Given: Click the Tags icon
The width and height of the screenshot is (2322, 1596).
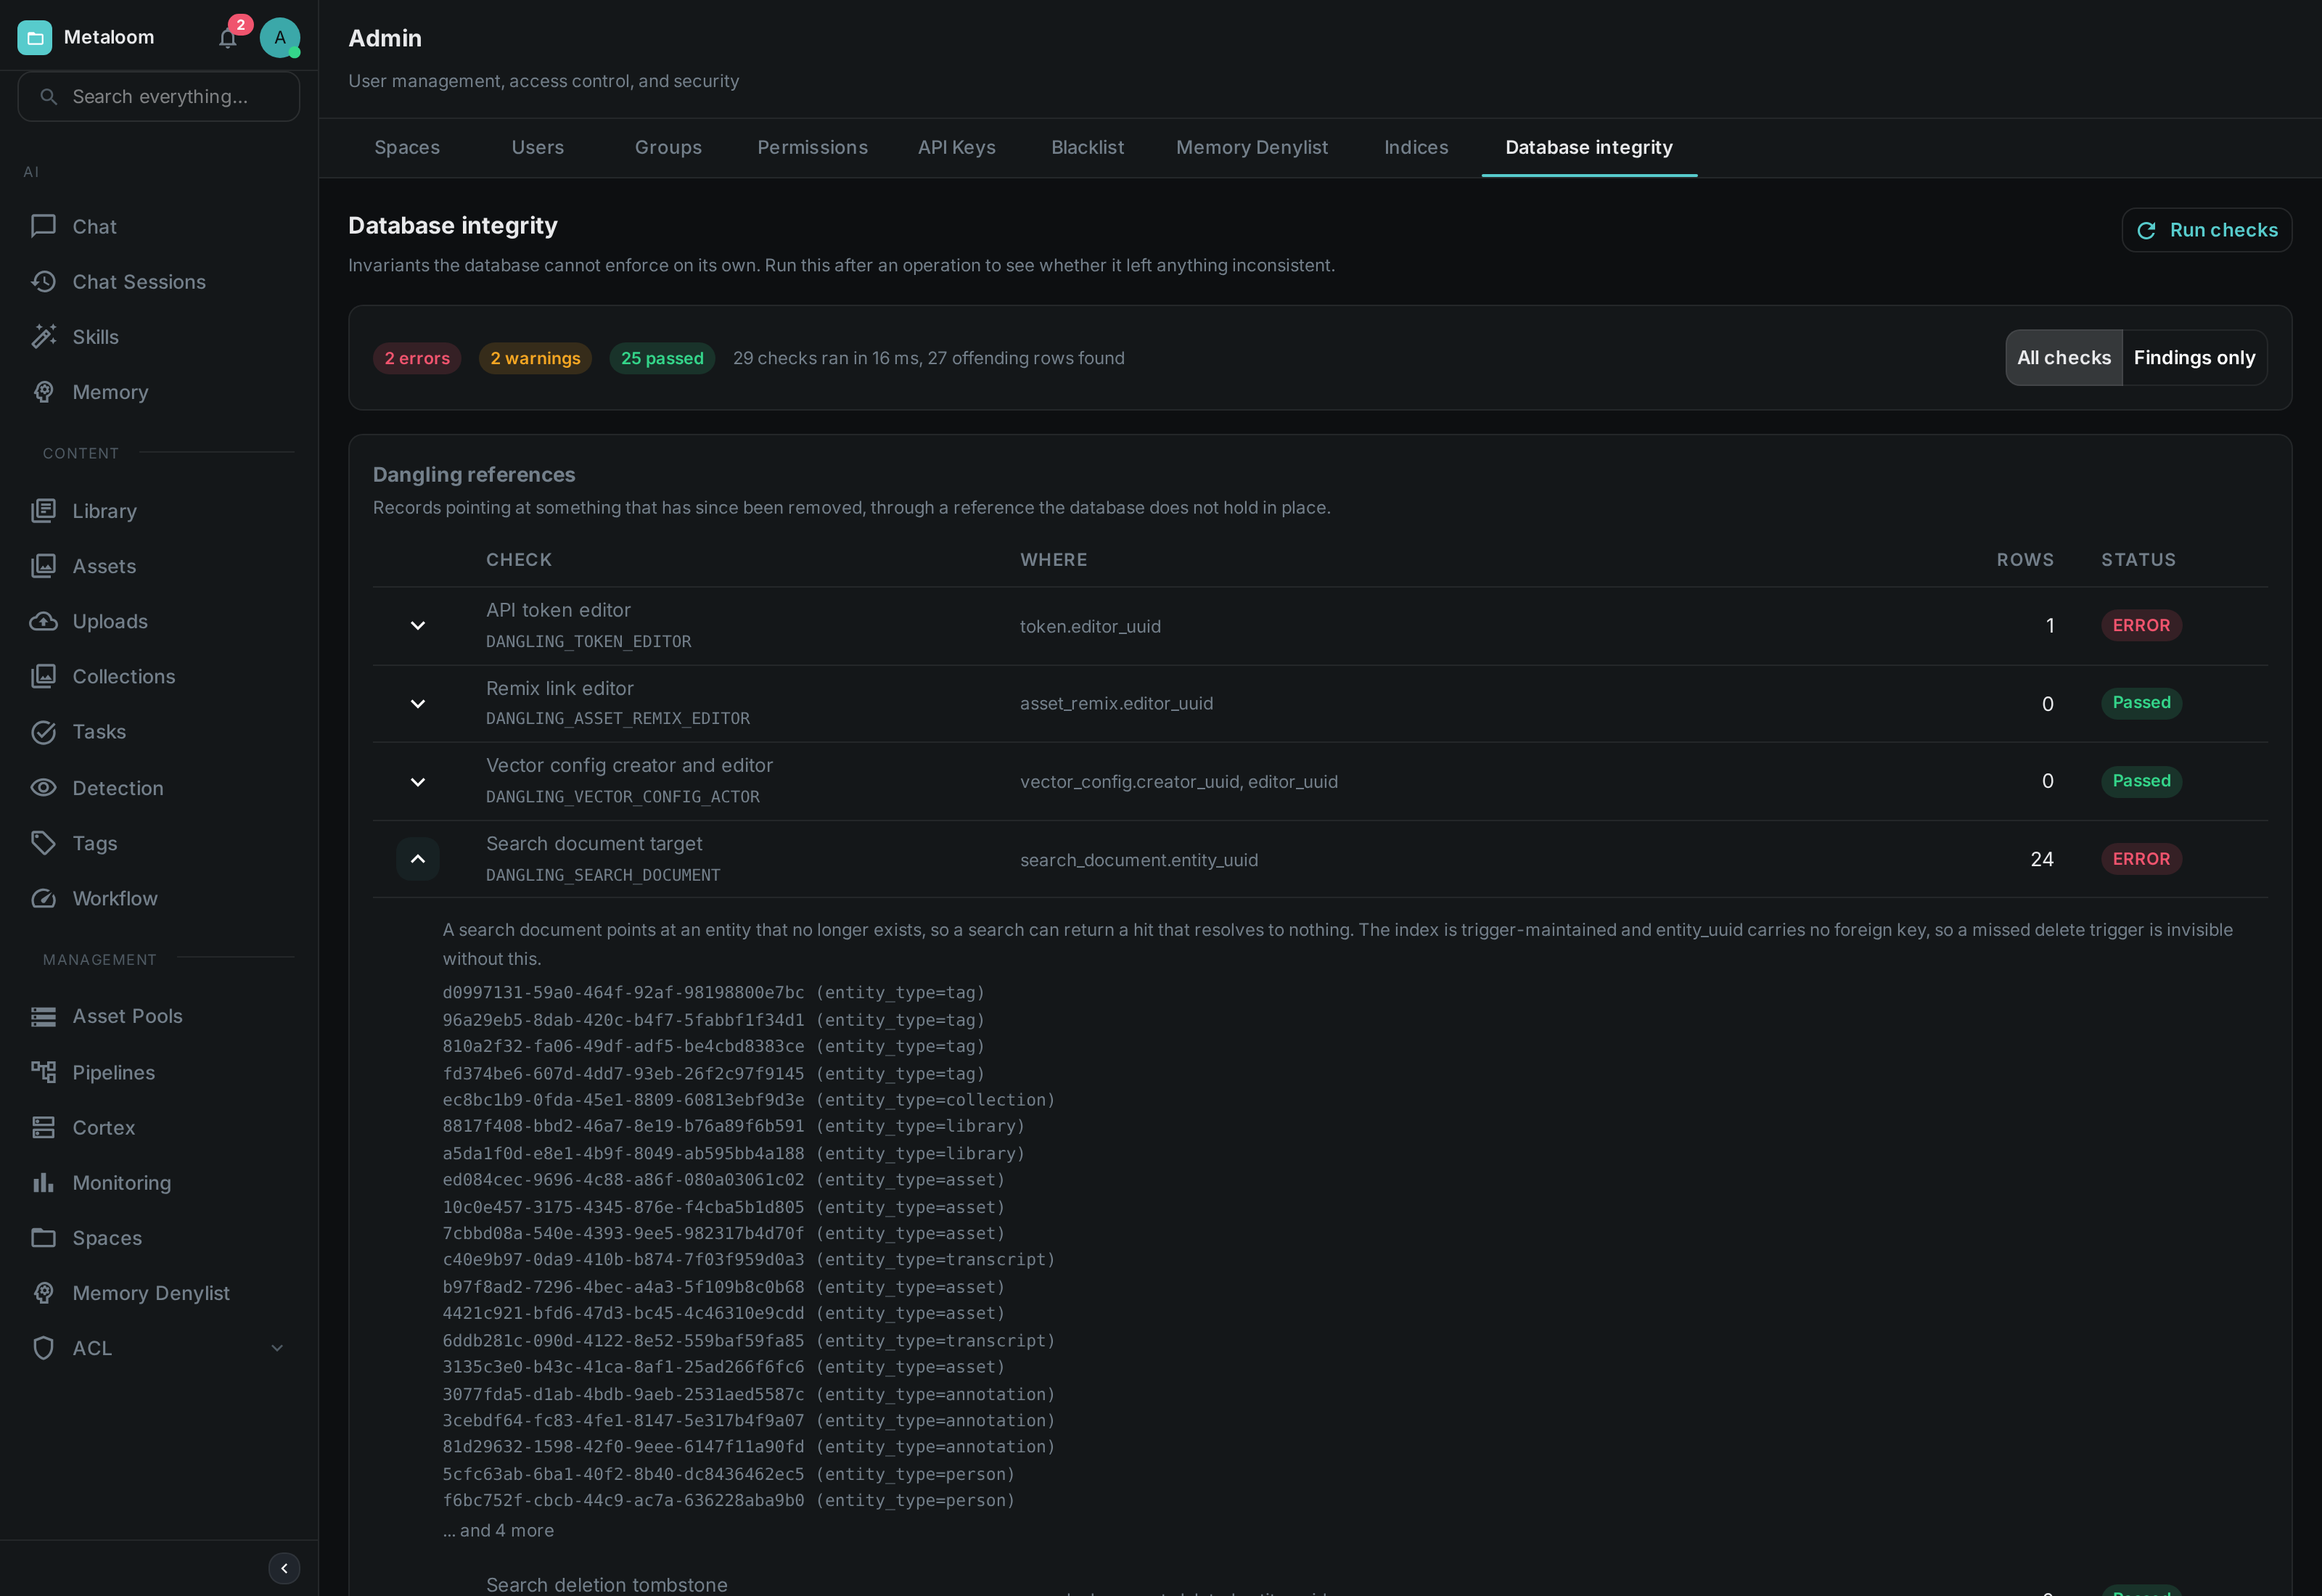Looking at the screenshot, I should point(43,843).
